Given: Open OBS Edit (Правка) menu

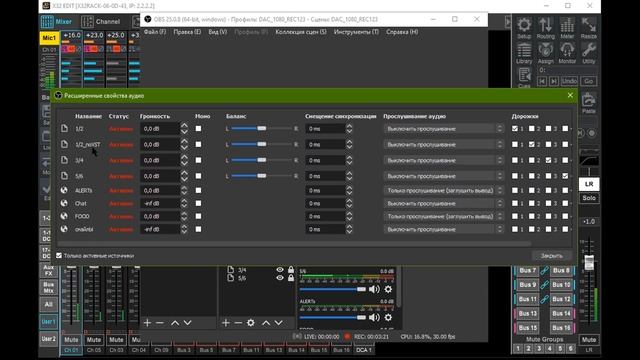Looking at the screenshot, I should 187,32.
